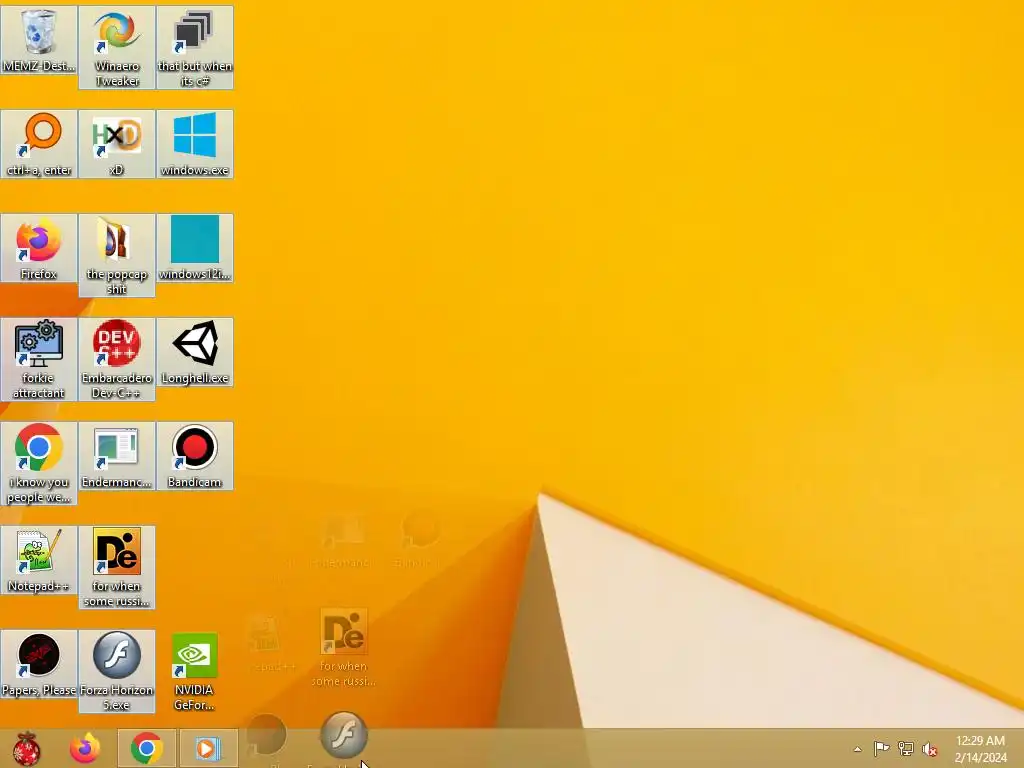This screenshot has height=768, width=1024.
Task: Select the MEMZ-Dest... recycle bin icon
Action: click(39, 40)
